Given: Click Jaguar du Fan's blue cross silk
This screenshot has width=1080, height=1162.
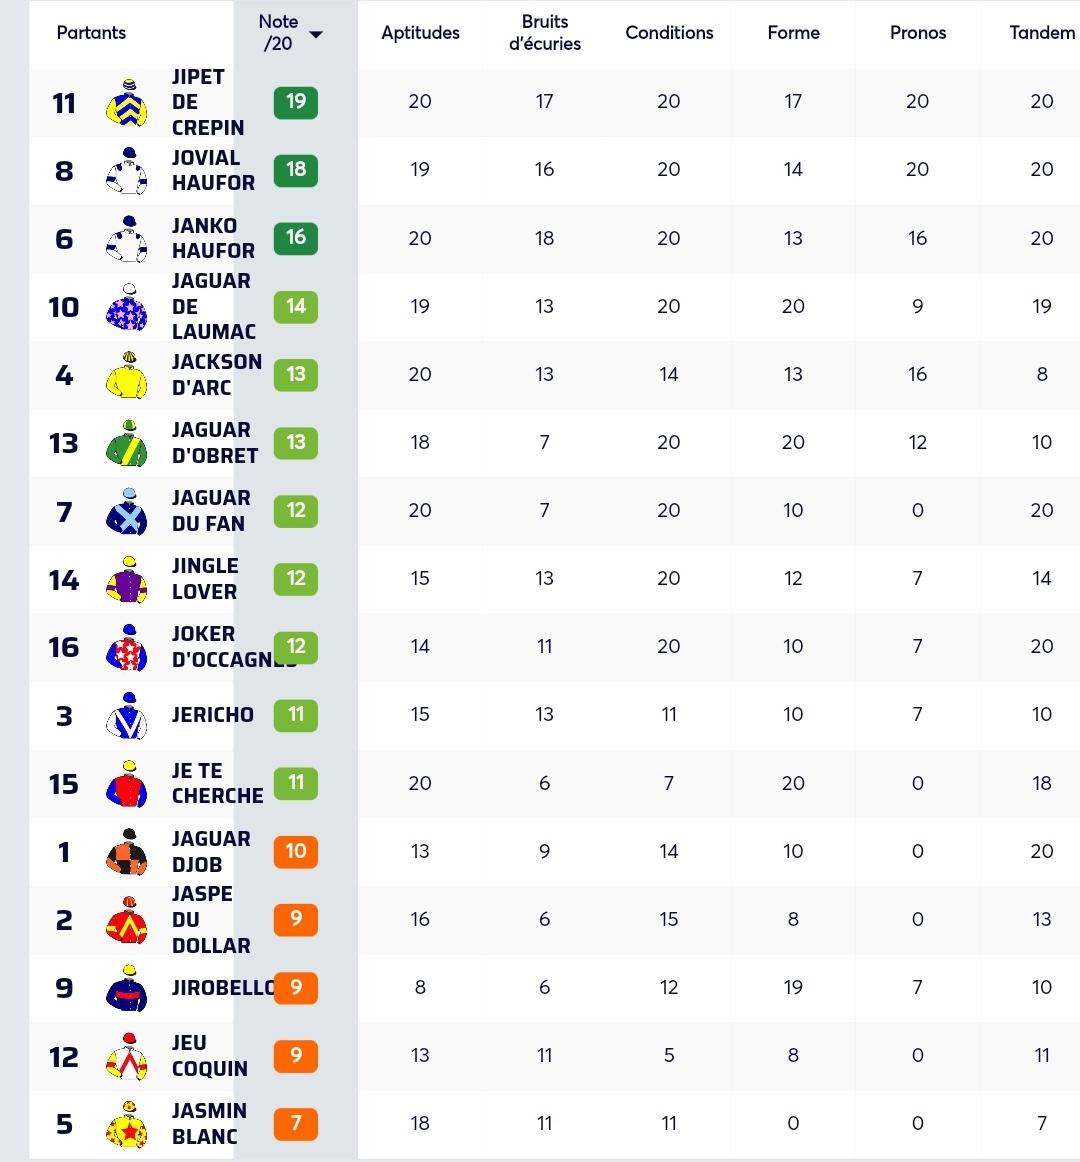Looking at the screenshot, I should [127, 511].
